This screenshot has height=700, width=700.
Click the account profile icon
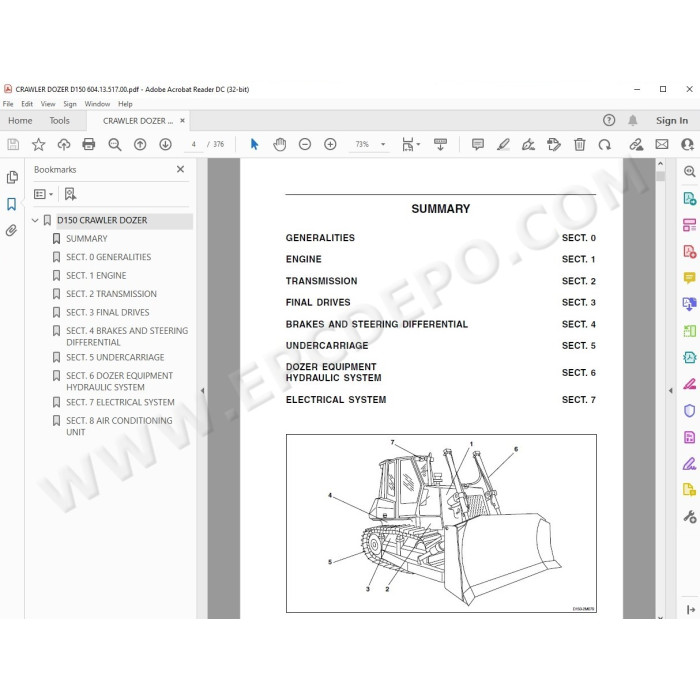[688, 144]
